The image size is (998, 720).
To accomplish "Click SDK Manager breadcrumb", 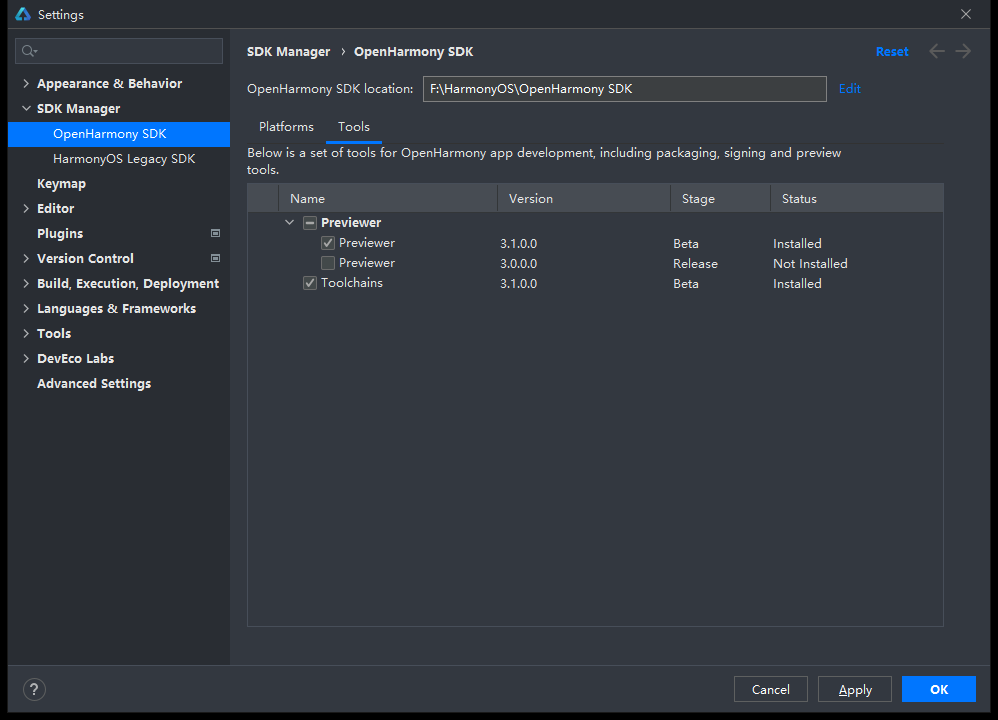I will point(288,52).
